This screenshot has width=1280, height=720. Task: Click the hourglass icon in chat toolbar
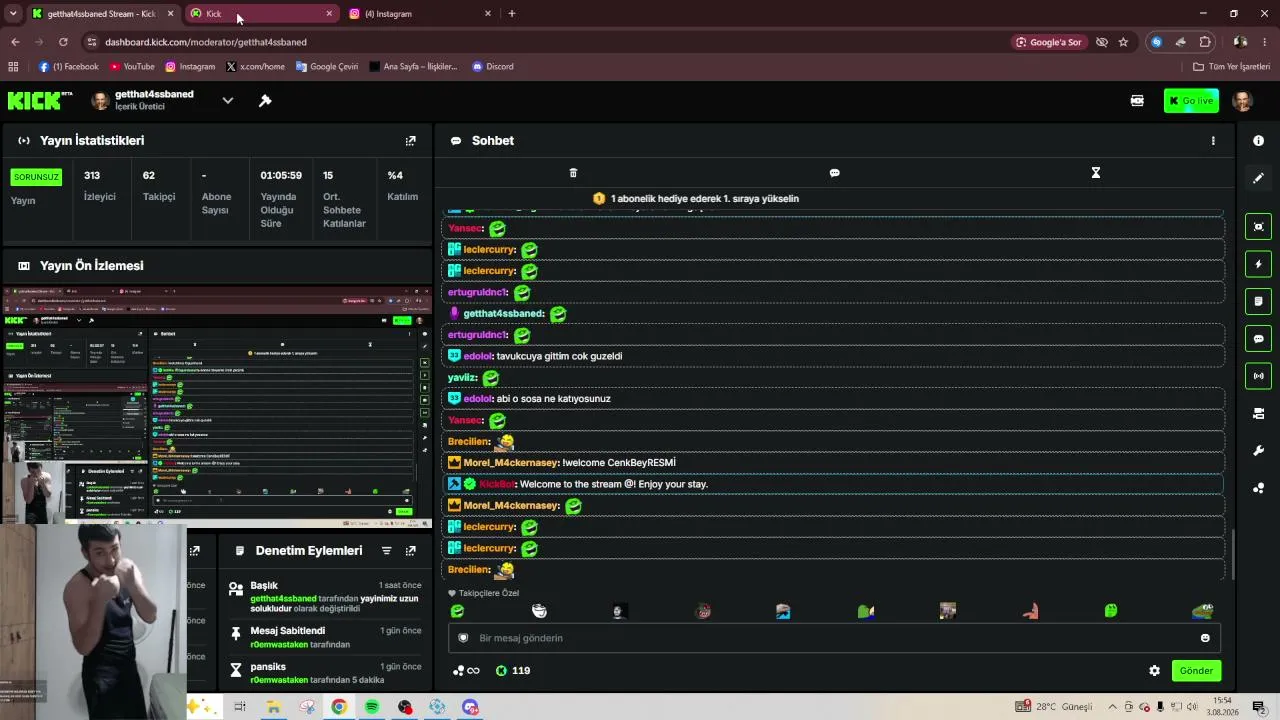1095,173
